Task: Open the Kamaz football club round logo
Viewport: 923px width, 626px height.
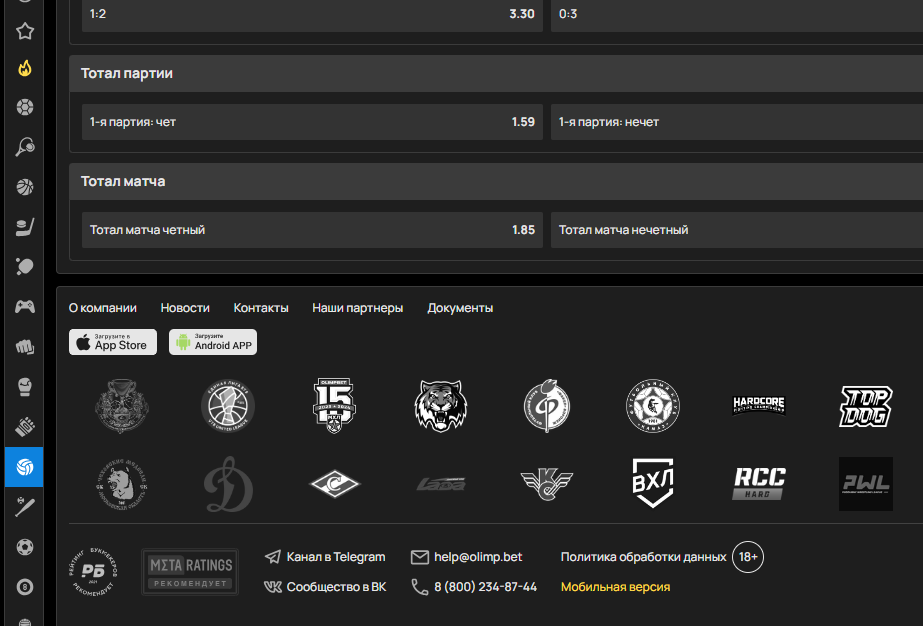Action: 653,406
